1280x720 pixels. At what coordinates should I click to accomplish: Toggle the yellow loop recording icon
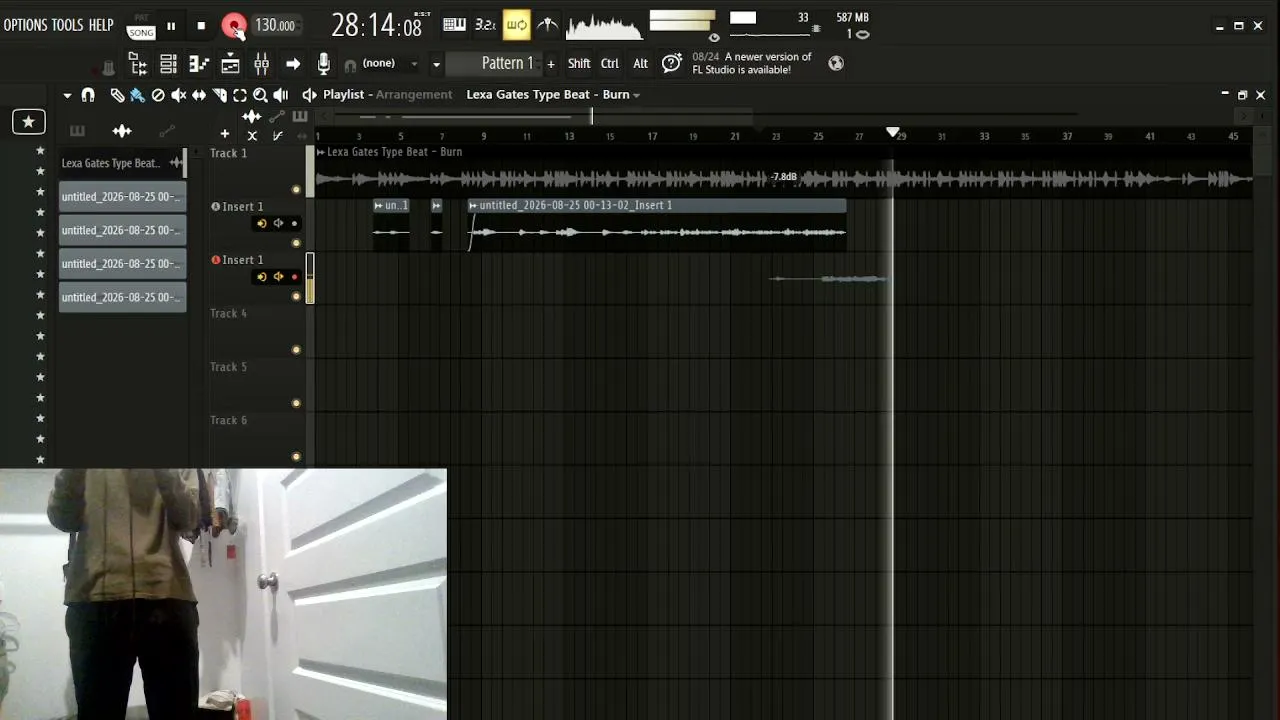[x=516, y=25]
